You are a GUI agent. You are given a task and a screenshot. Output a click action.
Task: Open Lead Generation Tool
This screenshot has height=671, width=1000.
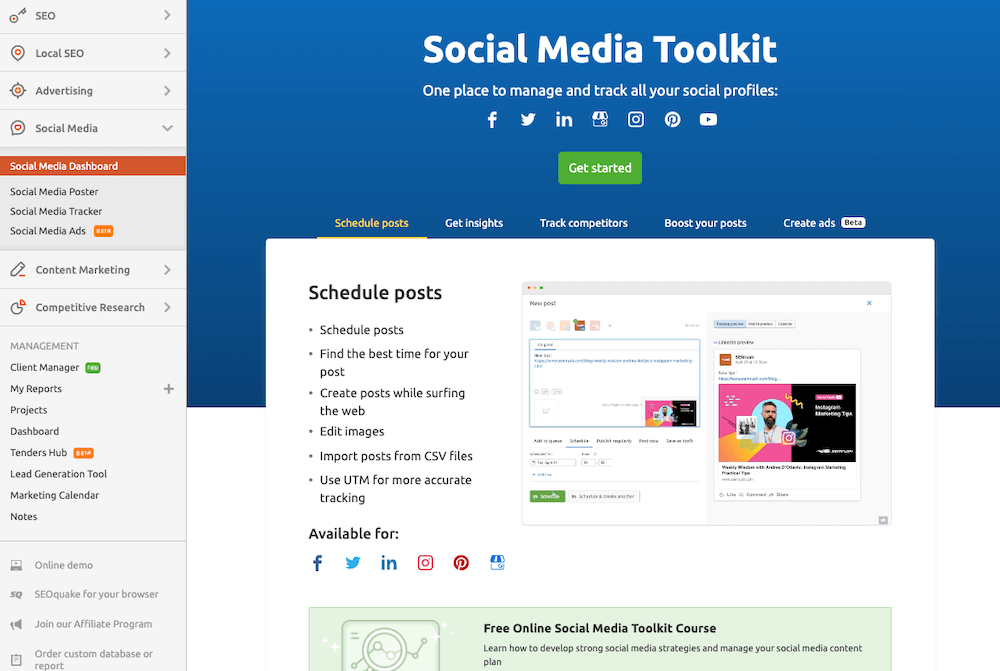point(59,474)
